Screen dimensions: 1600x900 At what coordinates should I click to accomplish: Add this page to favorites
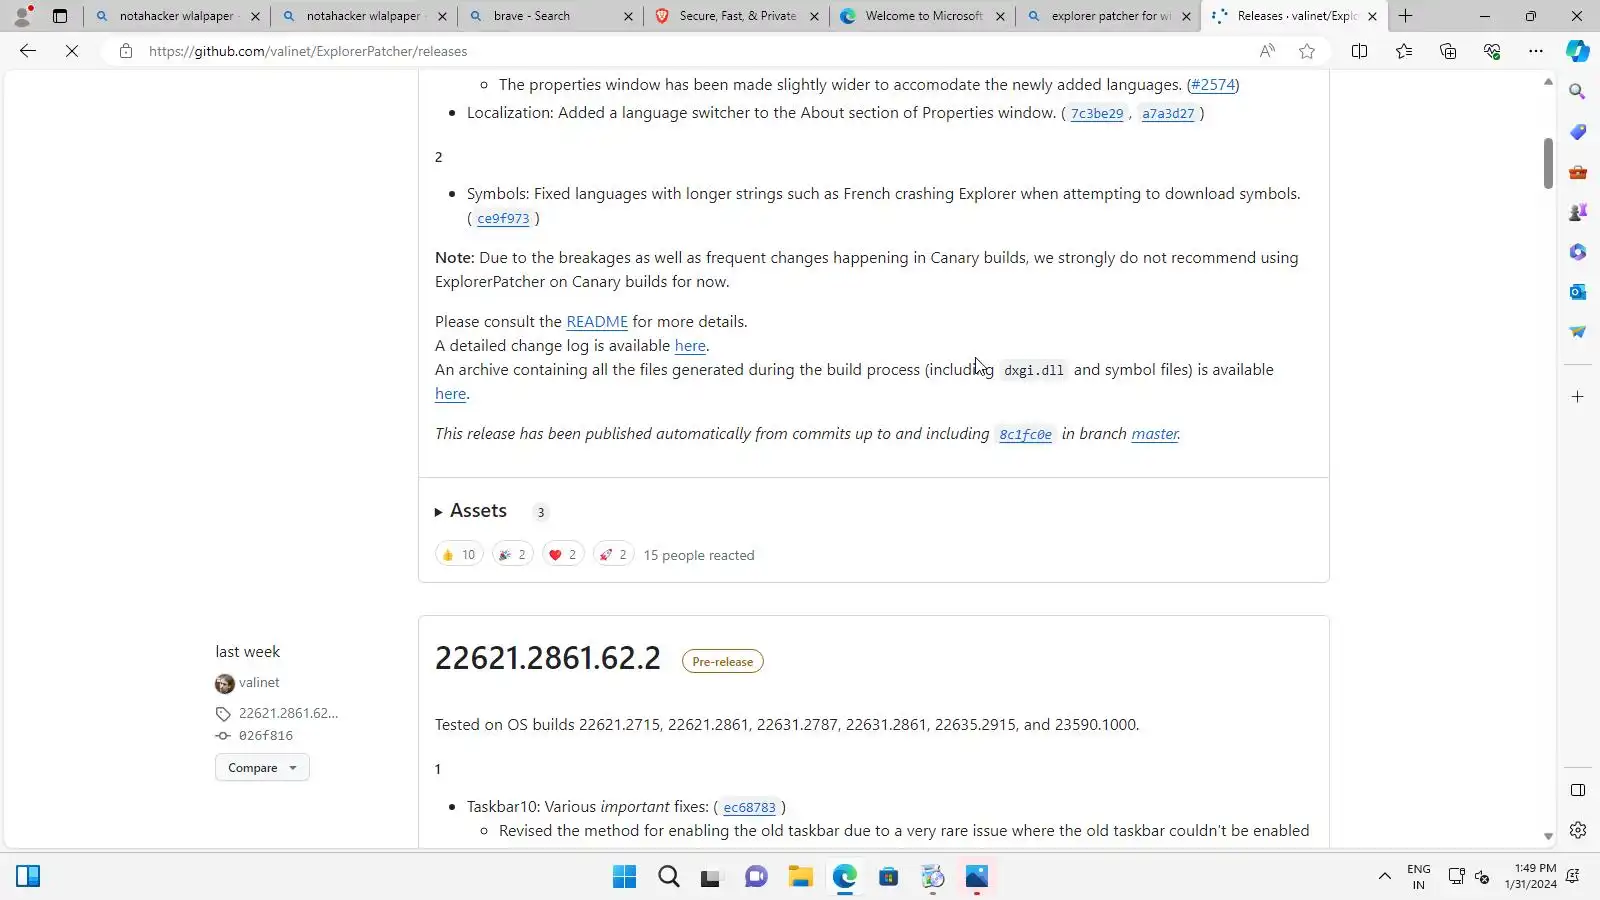1307,51
